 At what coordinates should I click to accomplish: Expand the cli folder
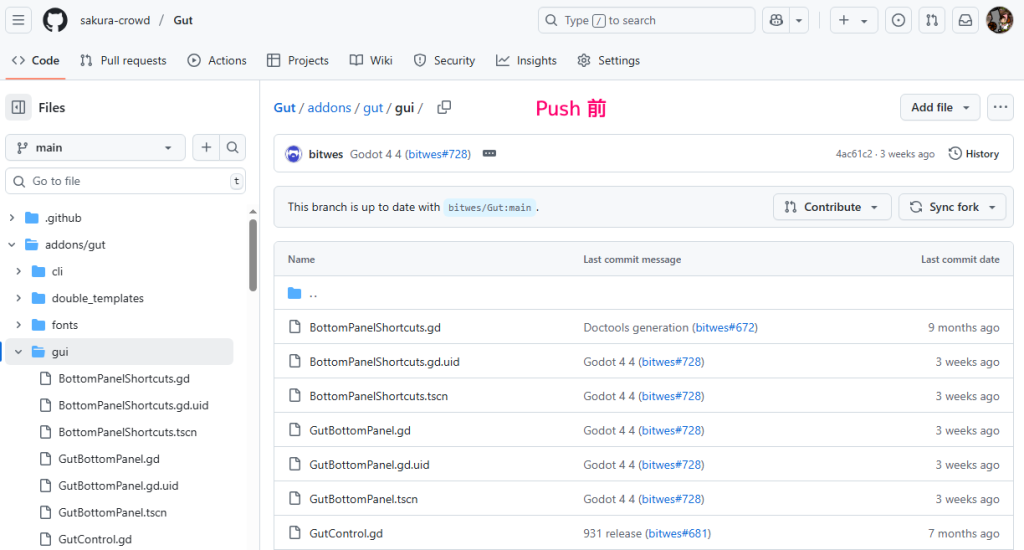[x=18, y=271]
